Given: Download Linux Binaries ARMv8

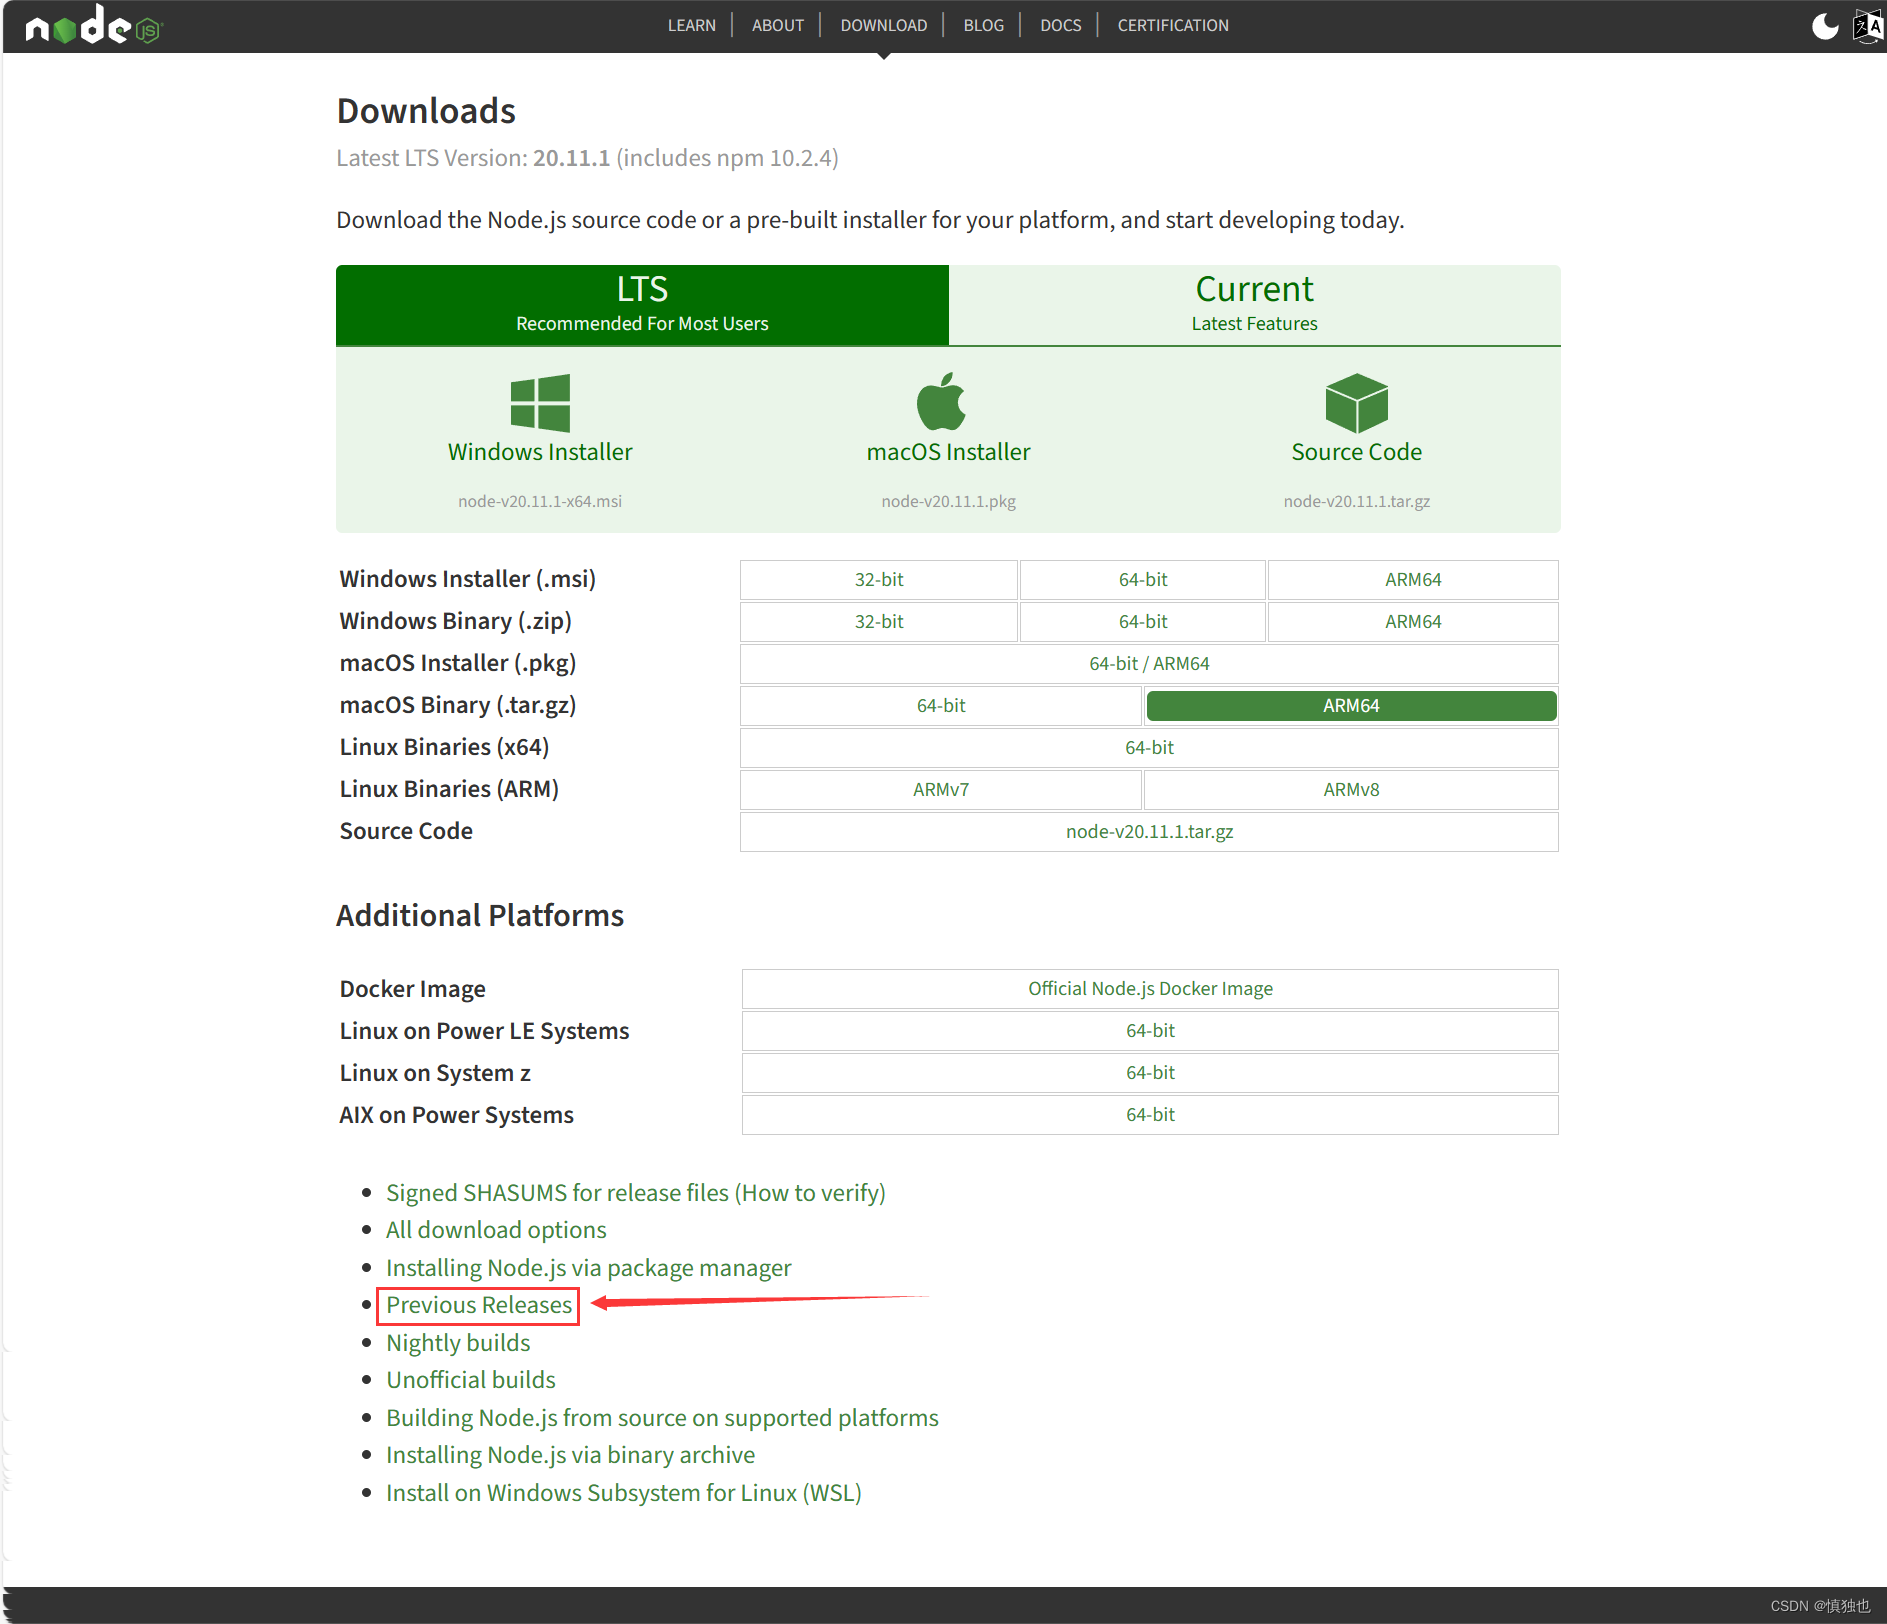Looking at the screenshot, I should (x=1351, y=790).
